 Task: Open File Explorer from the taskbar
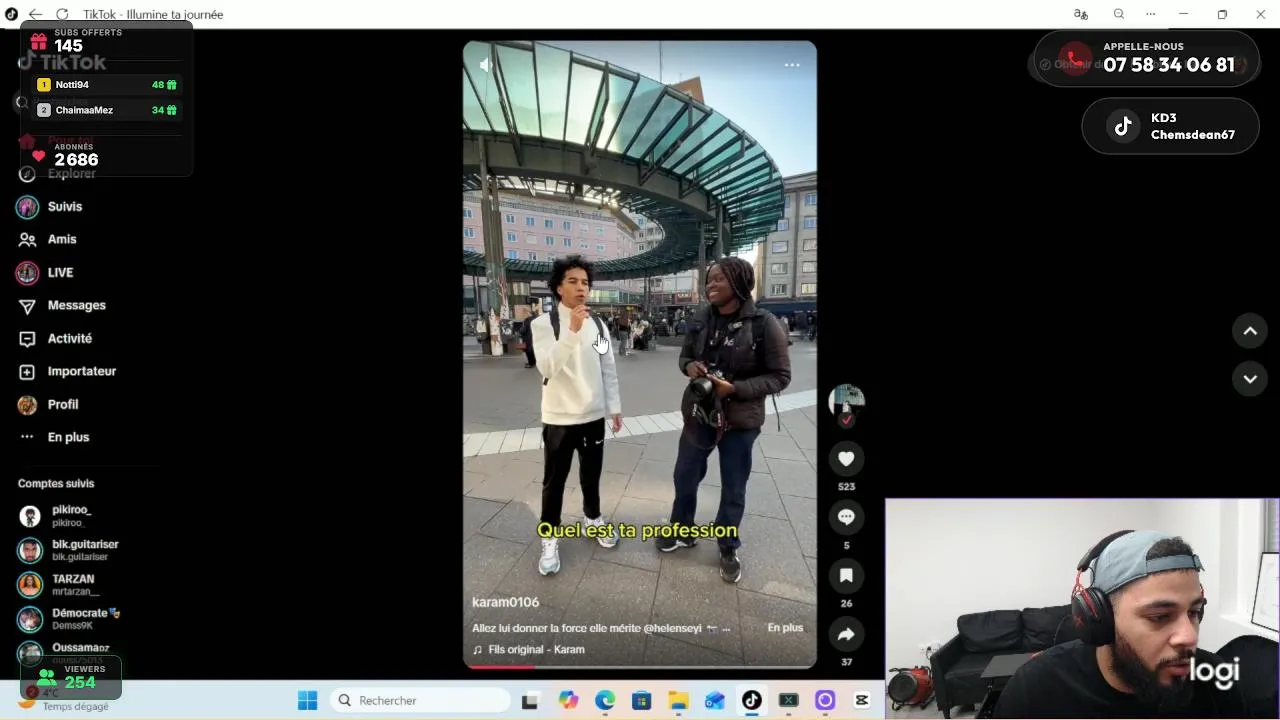678,700
